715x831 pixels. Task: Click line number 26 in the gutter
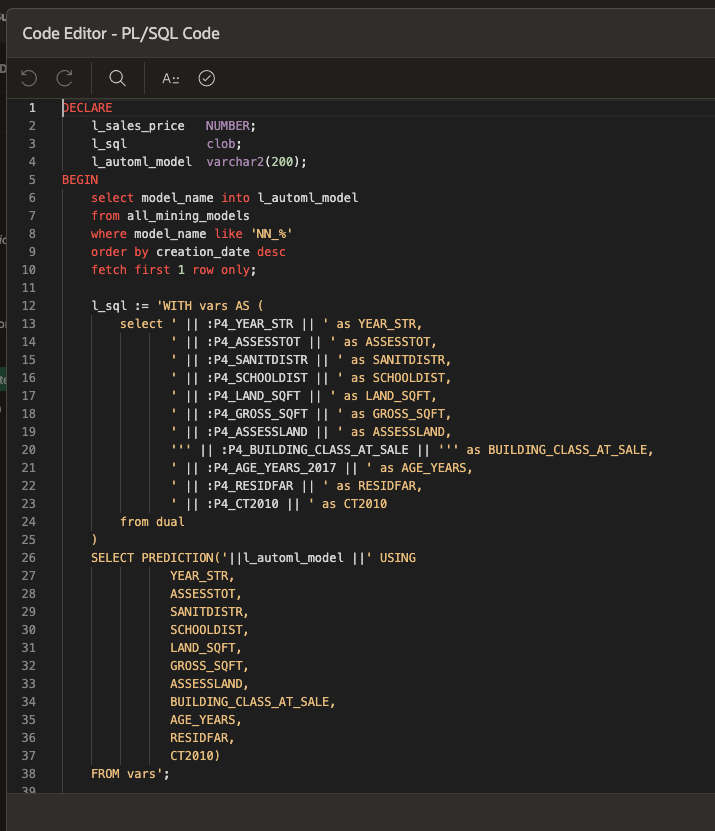coord(28,558)
